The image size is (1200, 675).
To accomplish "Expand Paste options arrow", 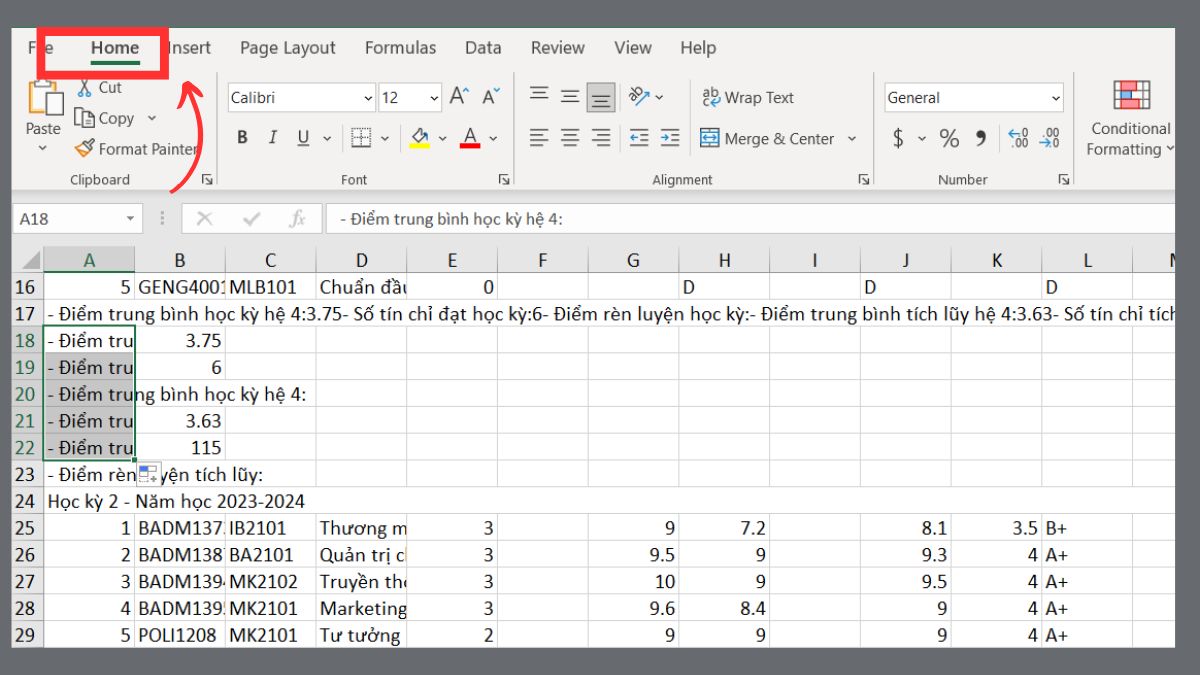I will (43, 148).
